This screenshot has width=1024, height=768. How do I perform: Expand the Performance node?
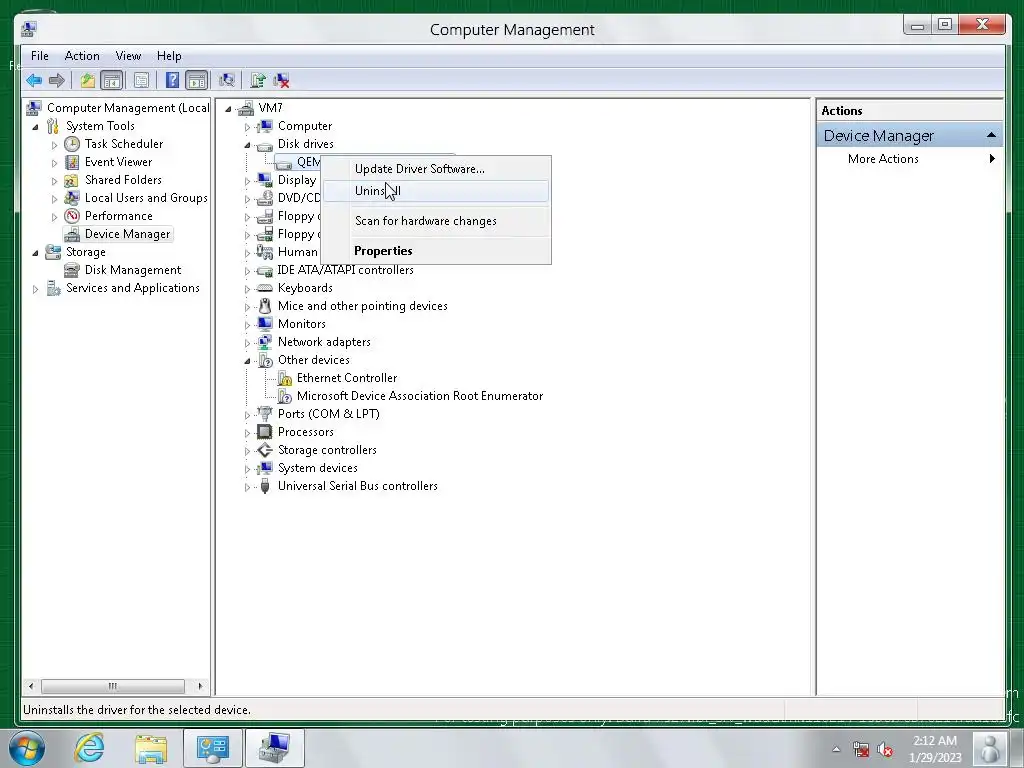tap(54, 216)
